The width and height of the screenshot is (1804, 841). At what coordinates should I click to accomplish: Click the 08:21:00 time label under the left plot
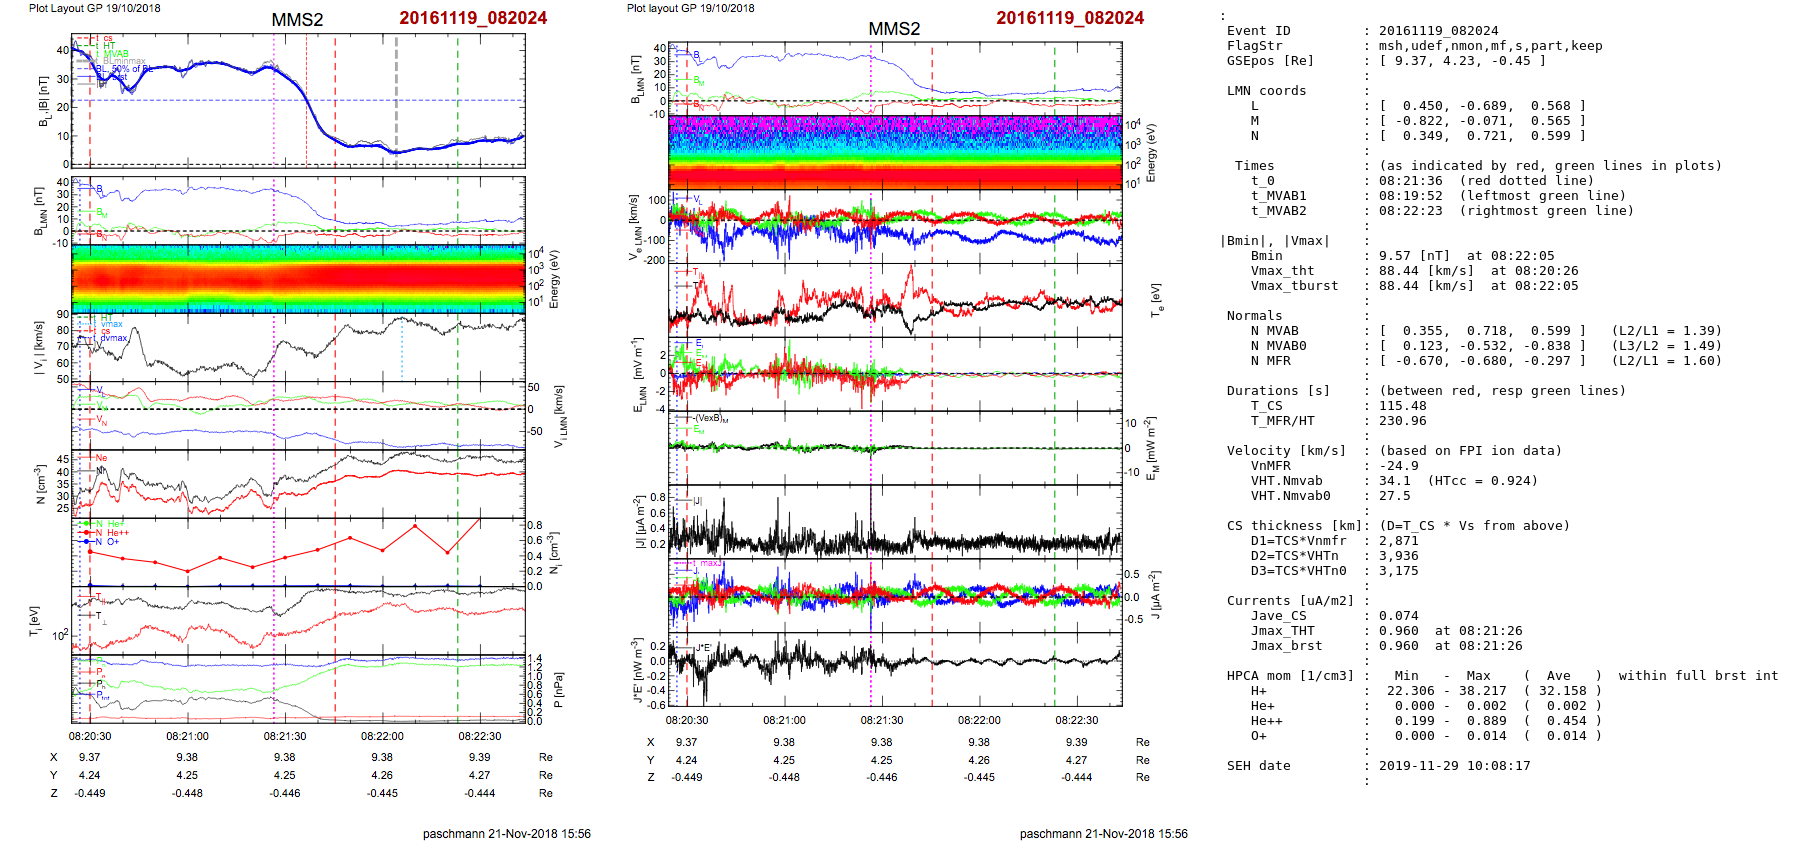pos(187,736)
